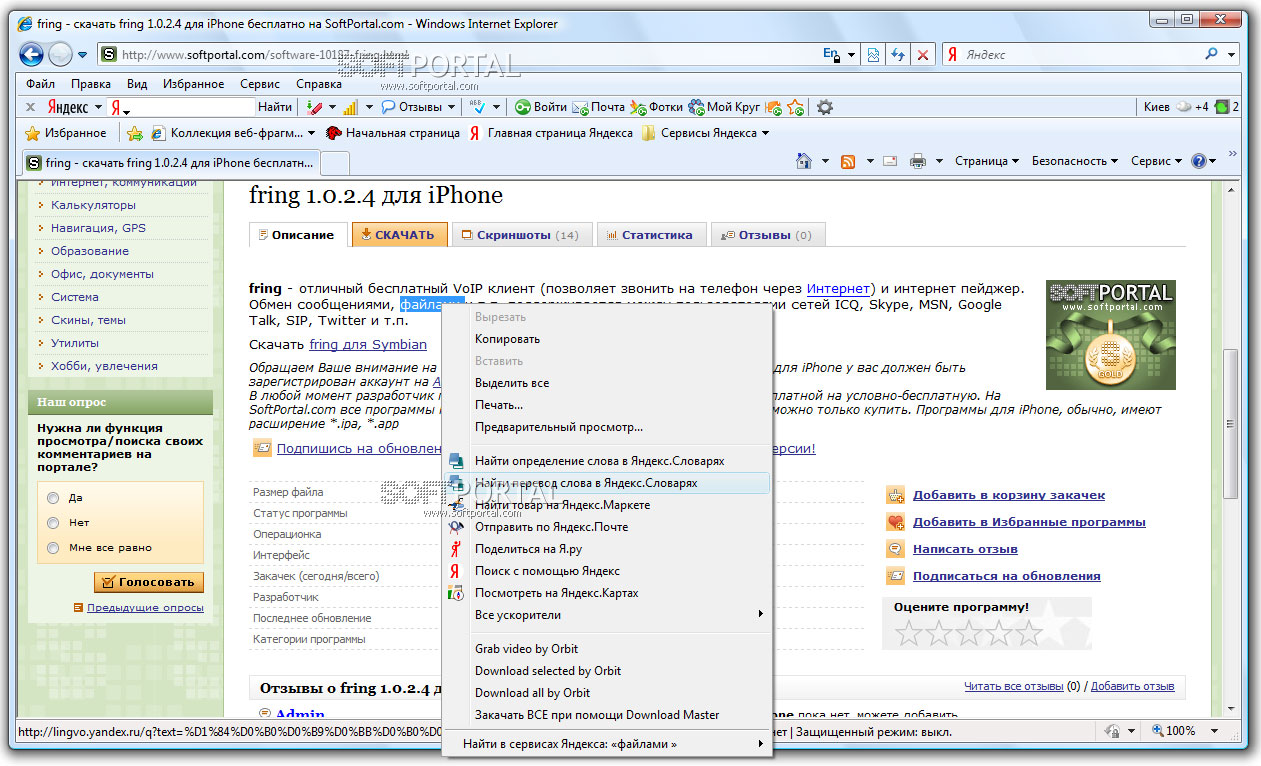Screen dimensions: 1261x766
Task: Open the Страница command bar dropdown
Action: click(986, 161)
